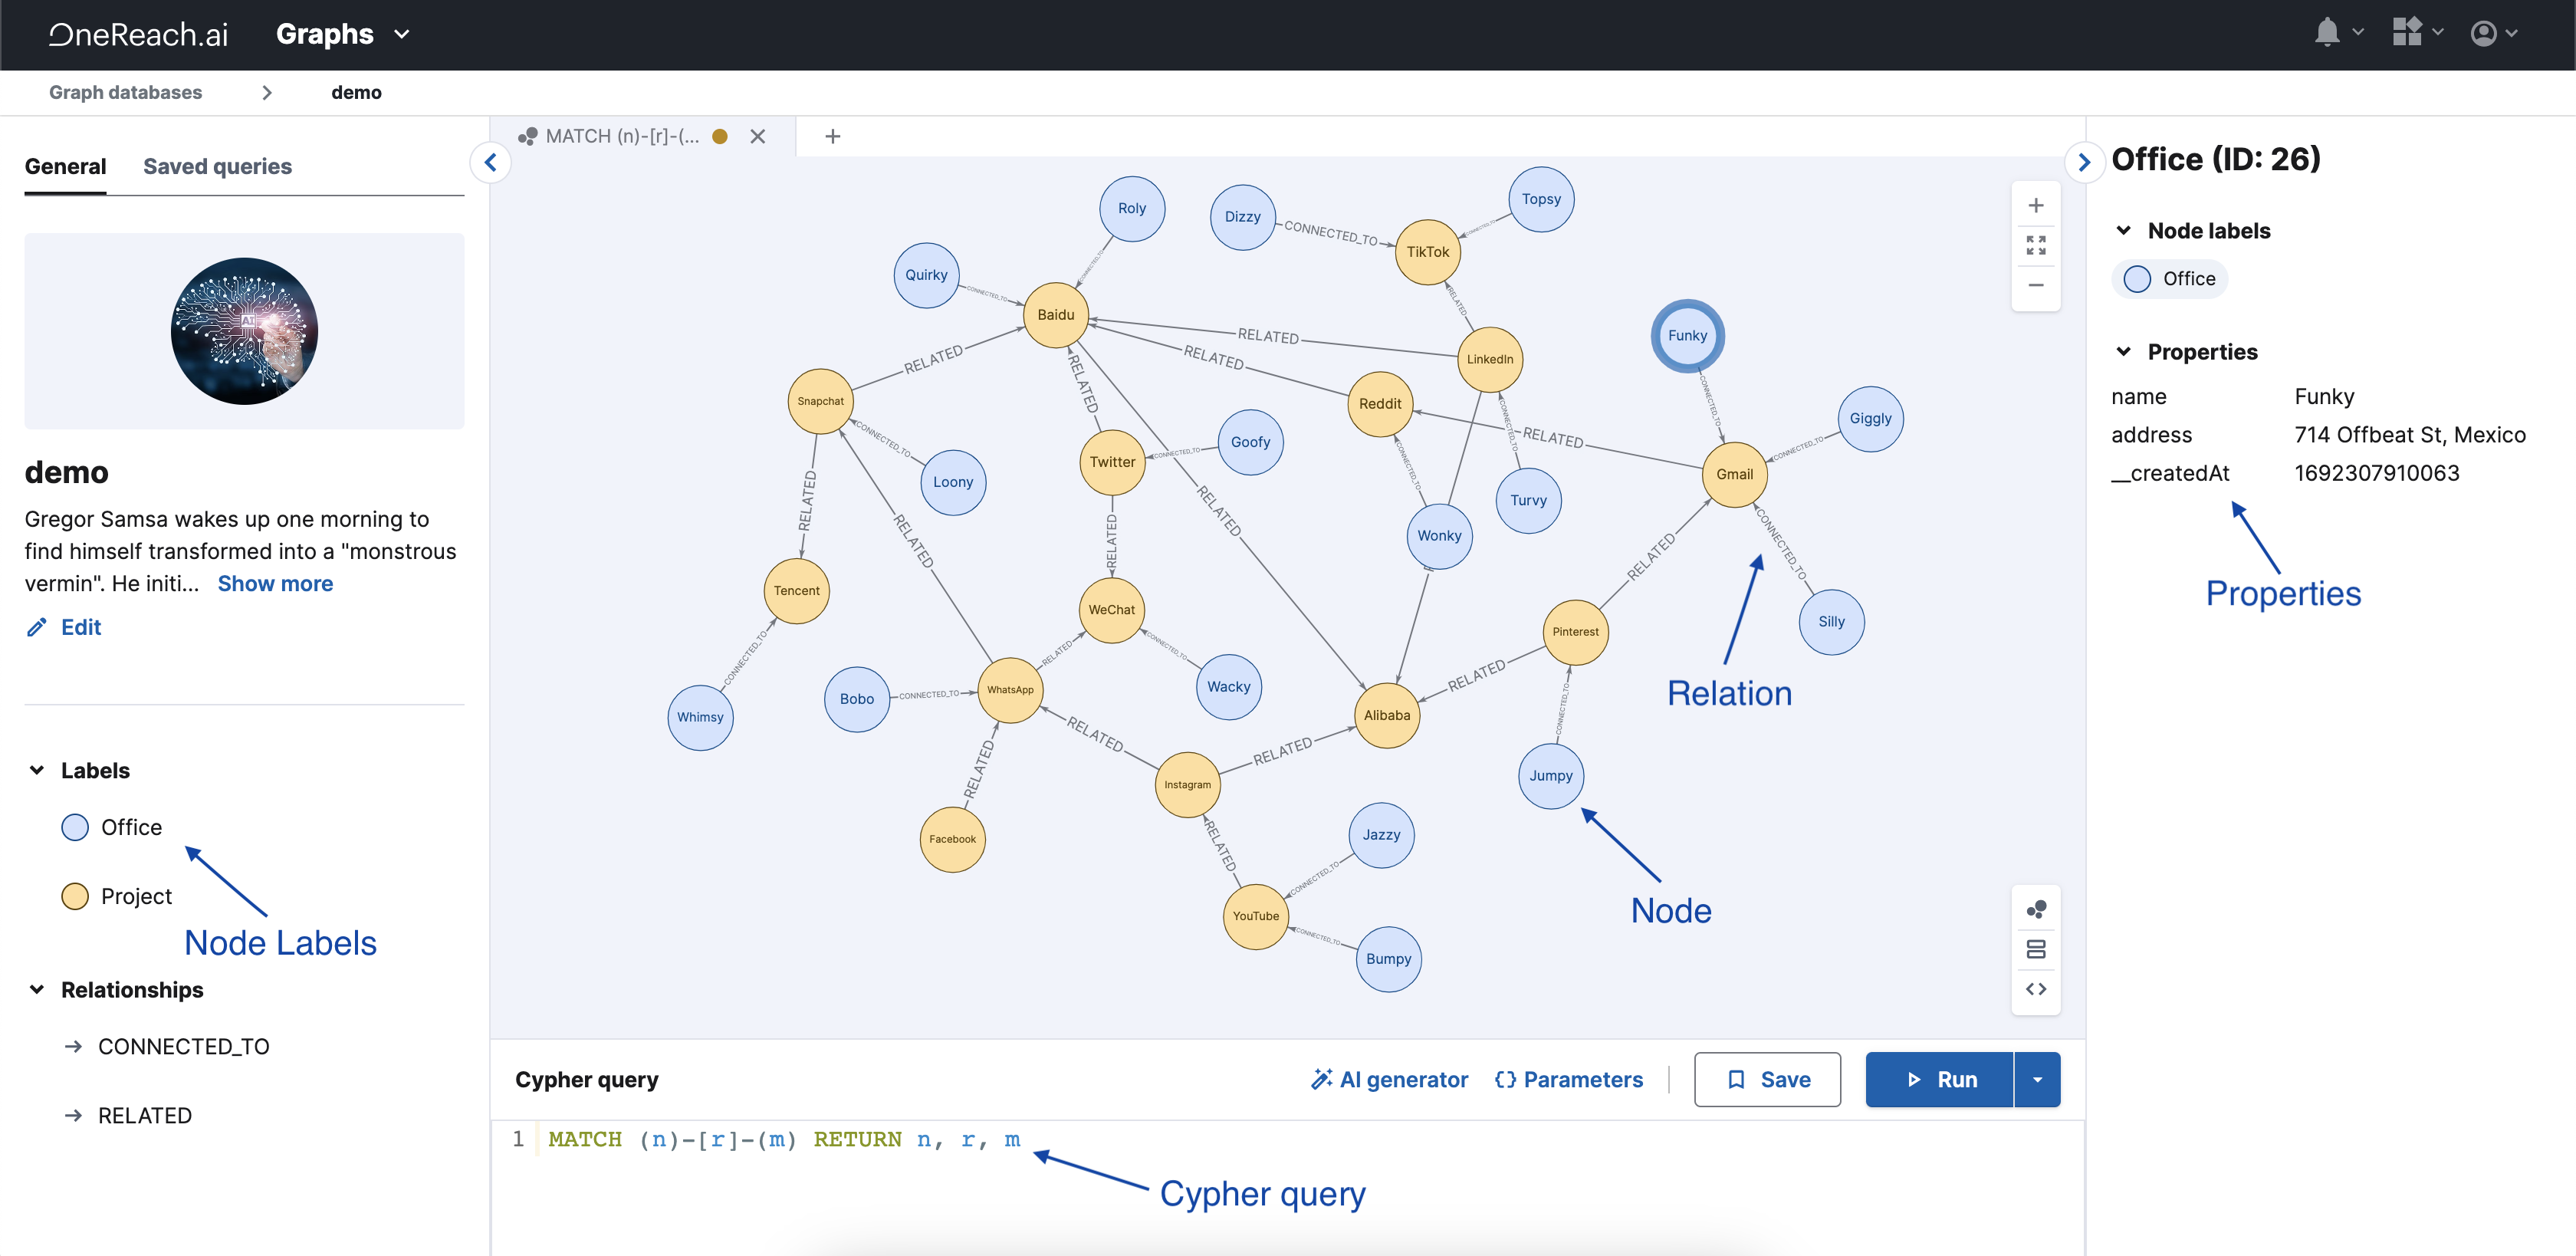Collapse the Labels section
Image resolution: width=2576 pixels, height=1256 pixels.
pyautogui.click(x=37, y=770)
